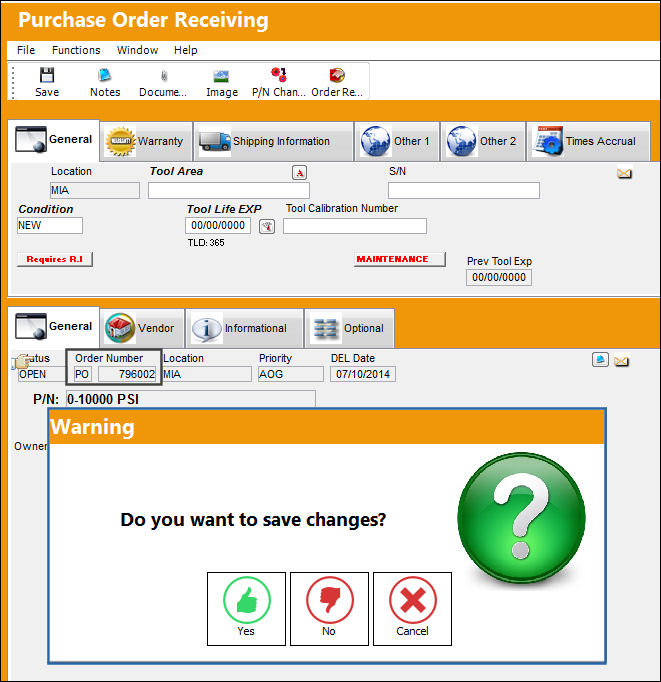
Task: Switch to the Warranty tab
Action: (x=146, y=141)
